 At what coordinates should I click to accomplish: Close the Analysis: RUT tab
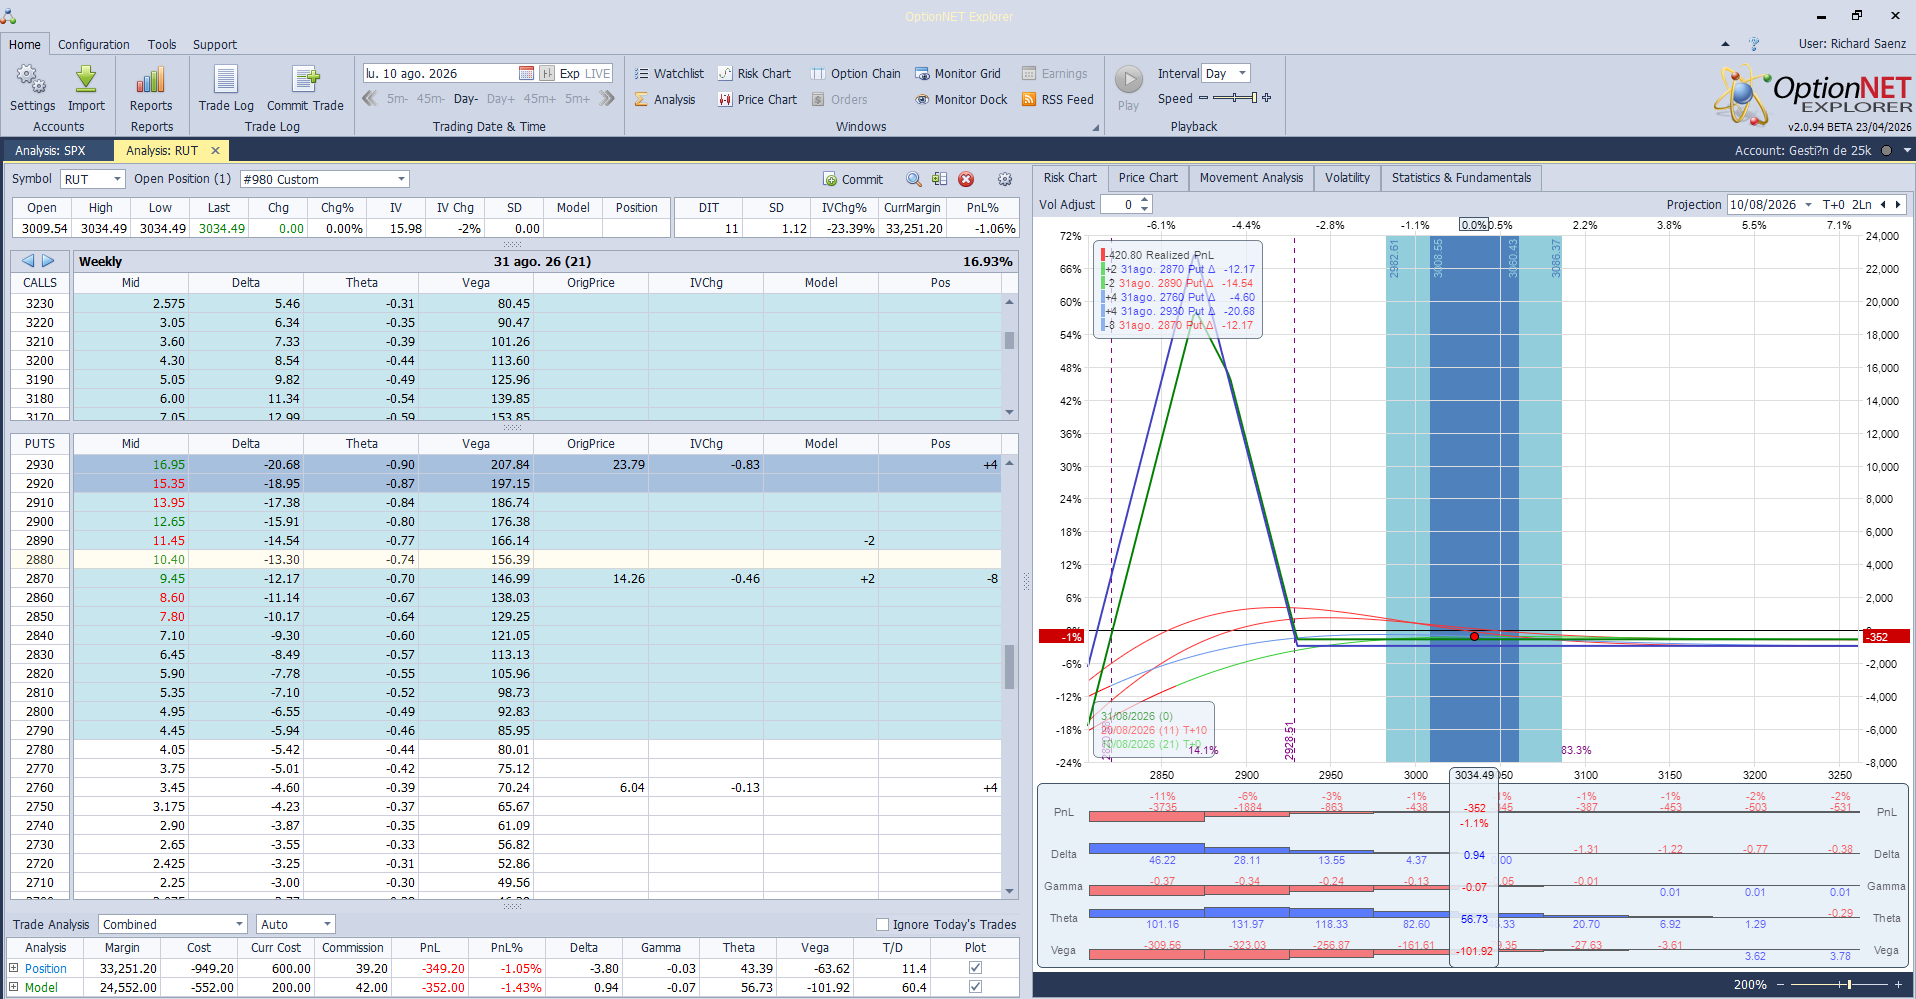pos(215,150)
